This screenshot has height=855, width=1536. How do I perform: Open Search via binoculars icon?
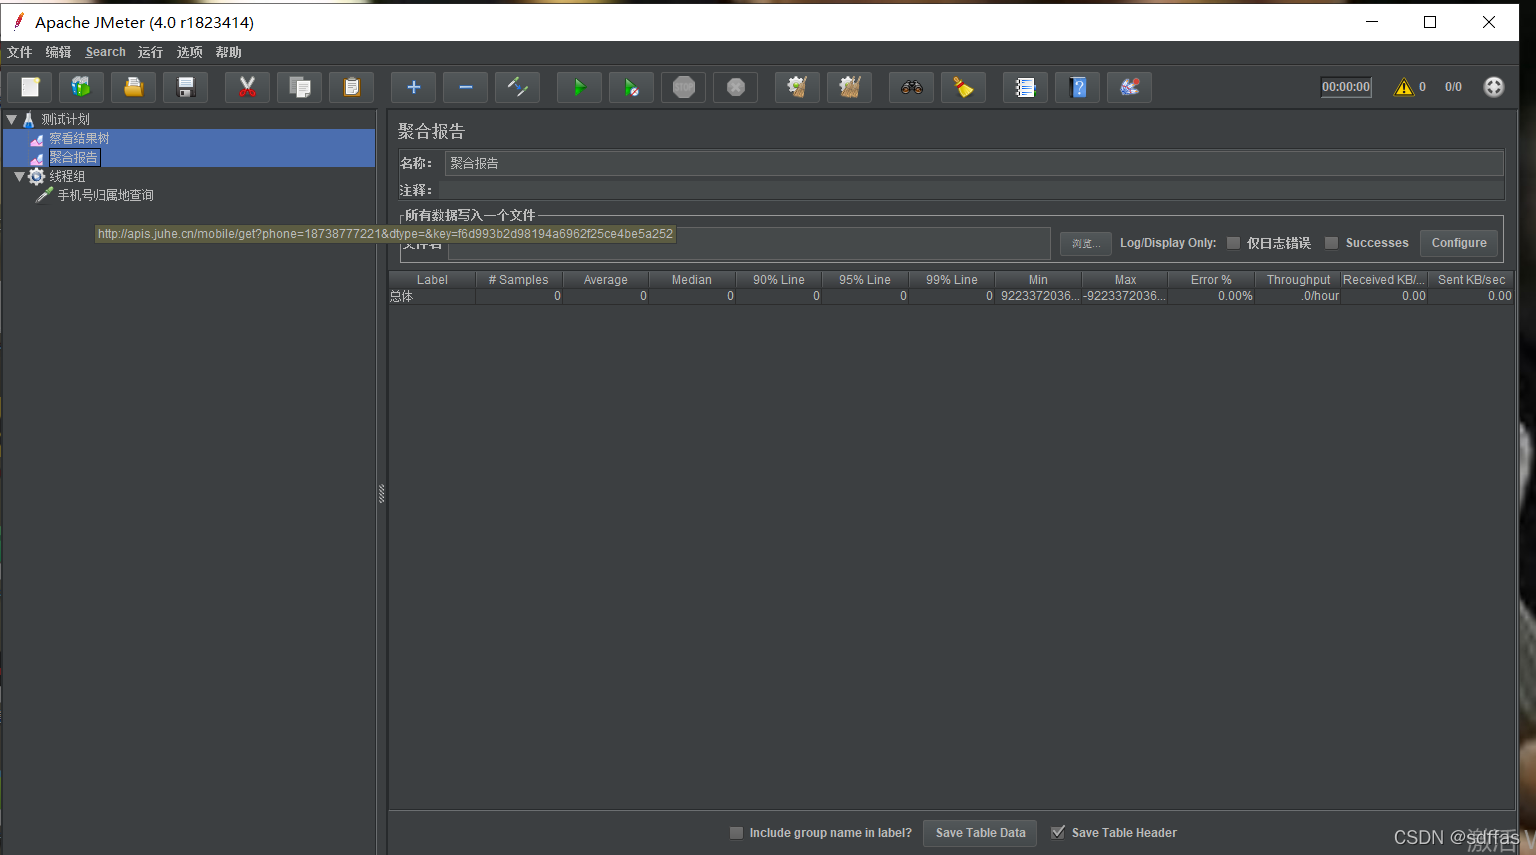point(911,87)
